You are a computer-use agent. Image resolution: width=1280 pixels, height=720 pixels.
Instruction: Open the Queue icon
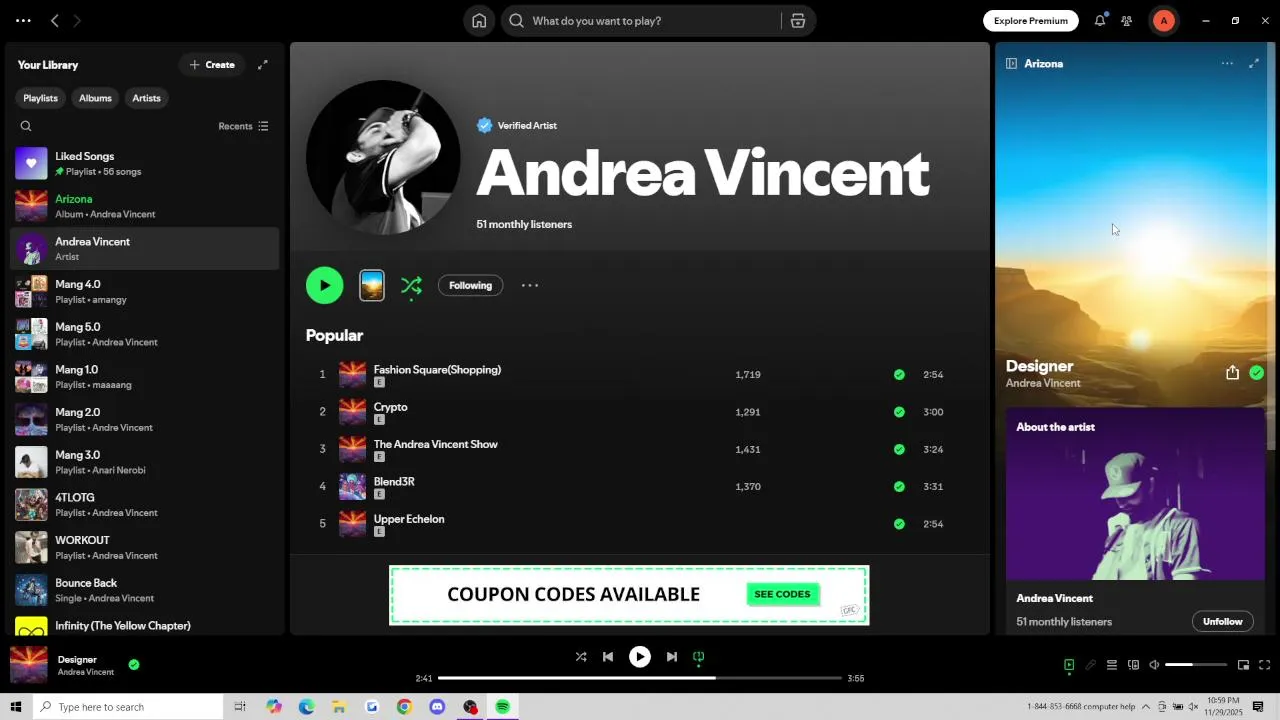pyautogui.click(x=1112, y=665)
